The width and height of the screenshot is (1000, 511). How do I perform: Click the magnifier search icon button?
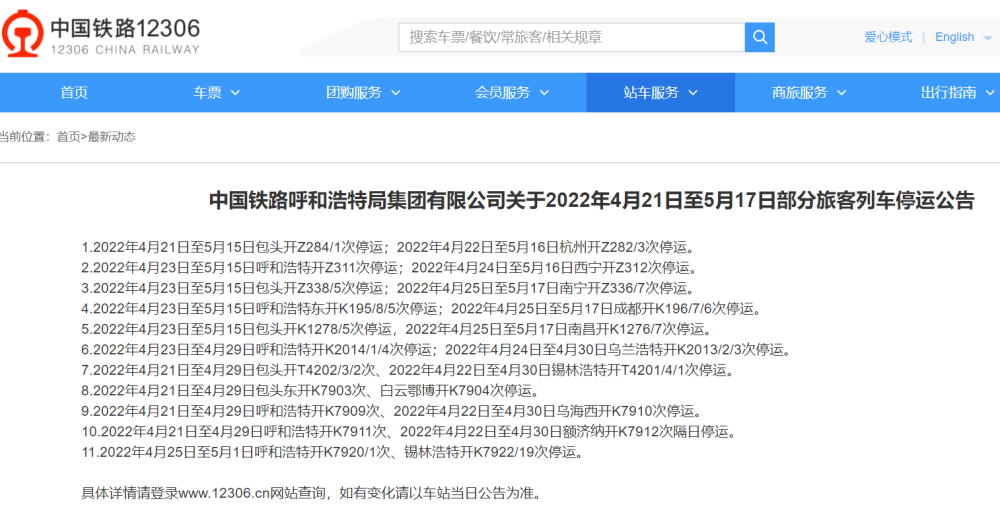tap(760, 38)
